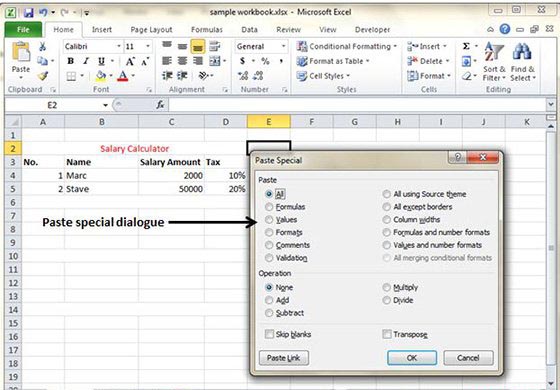Click OK in Paste Special dialog
The width and height of the screenshot is (560, 390).
(412, 358)
